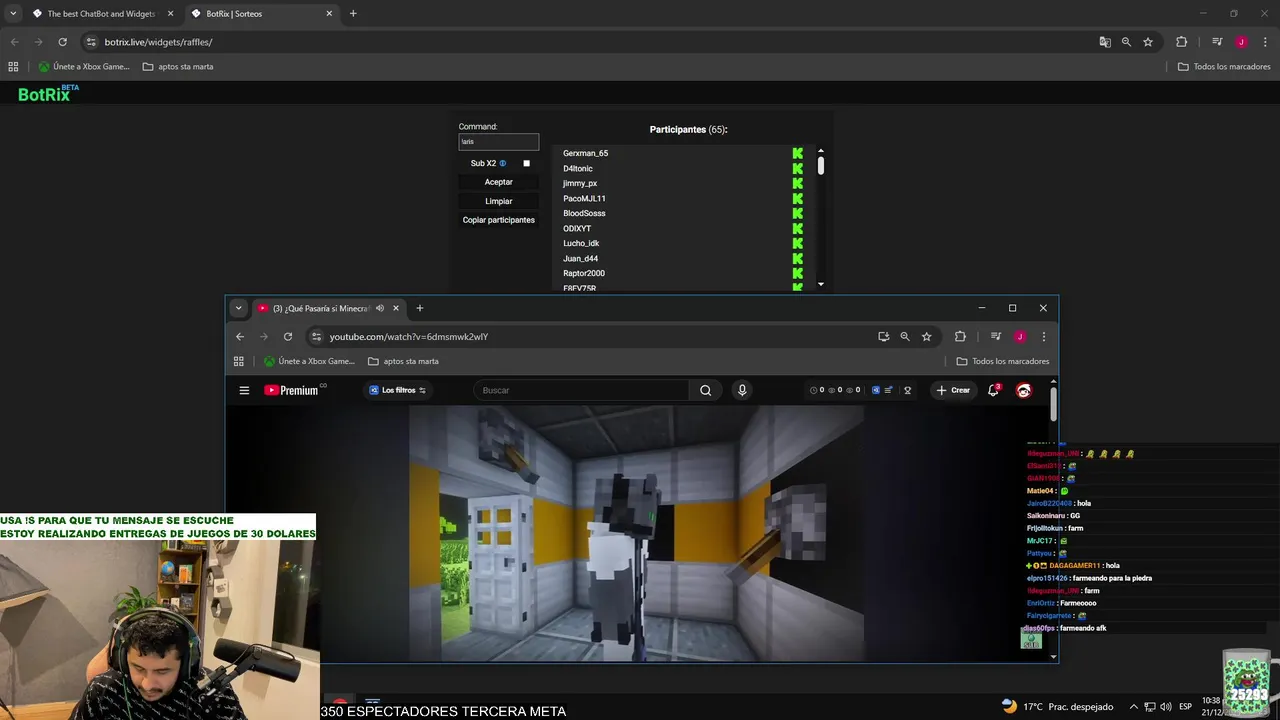1280x720 pixels.
Task: Select participant PacoMJL11
Action: 584,198
